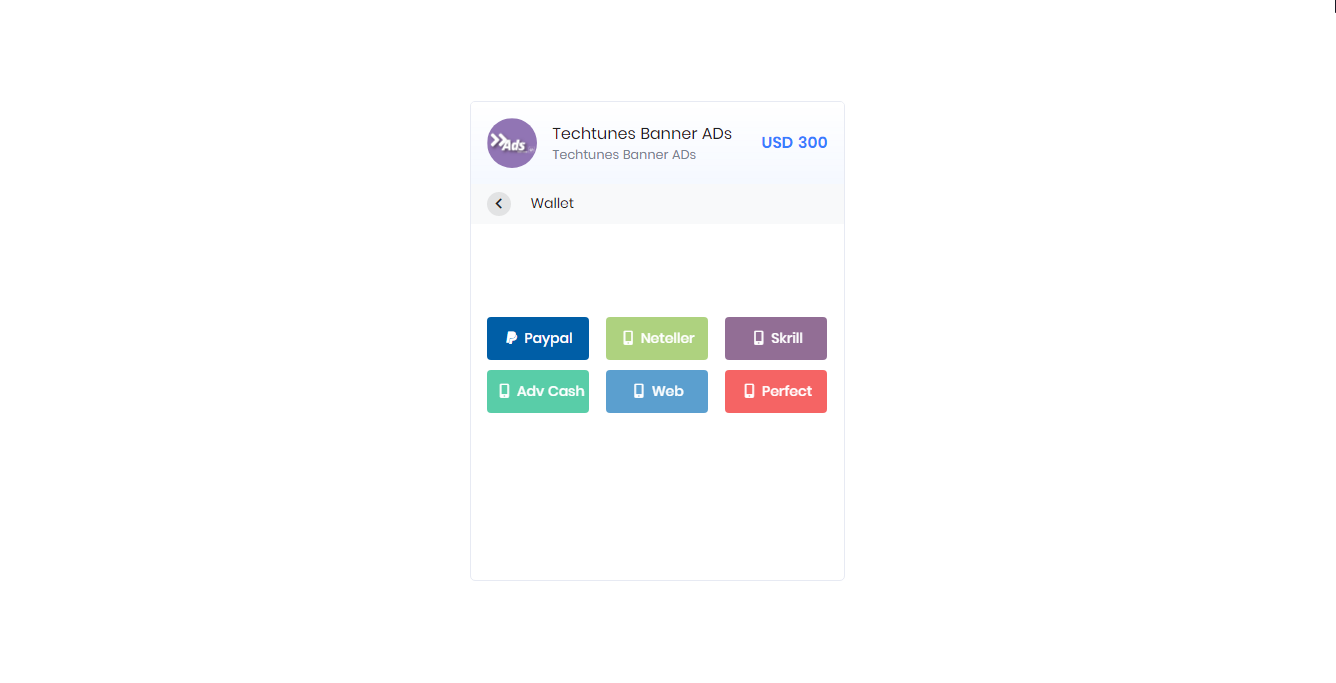The height and width of the screenshot is (683, 1336).
Task: Choose the Web payment button
Action: coord(657,391)
